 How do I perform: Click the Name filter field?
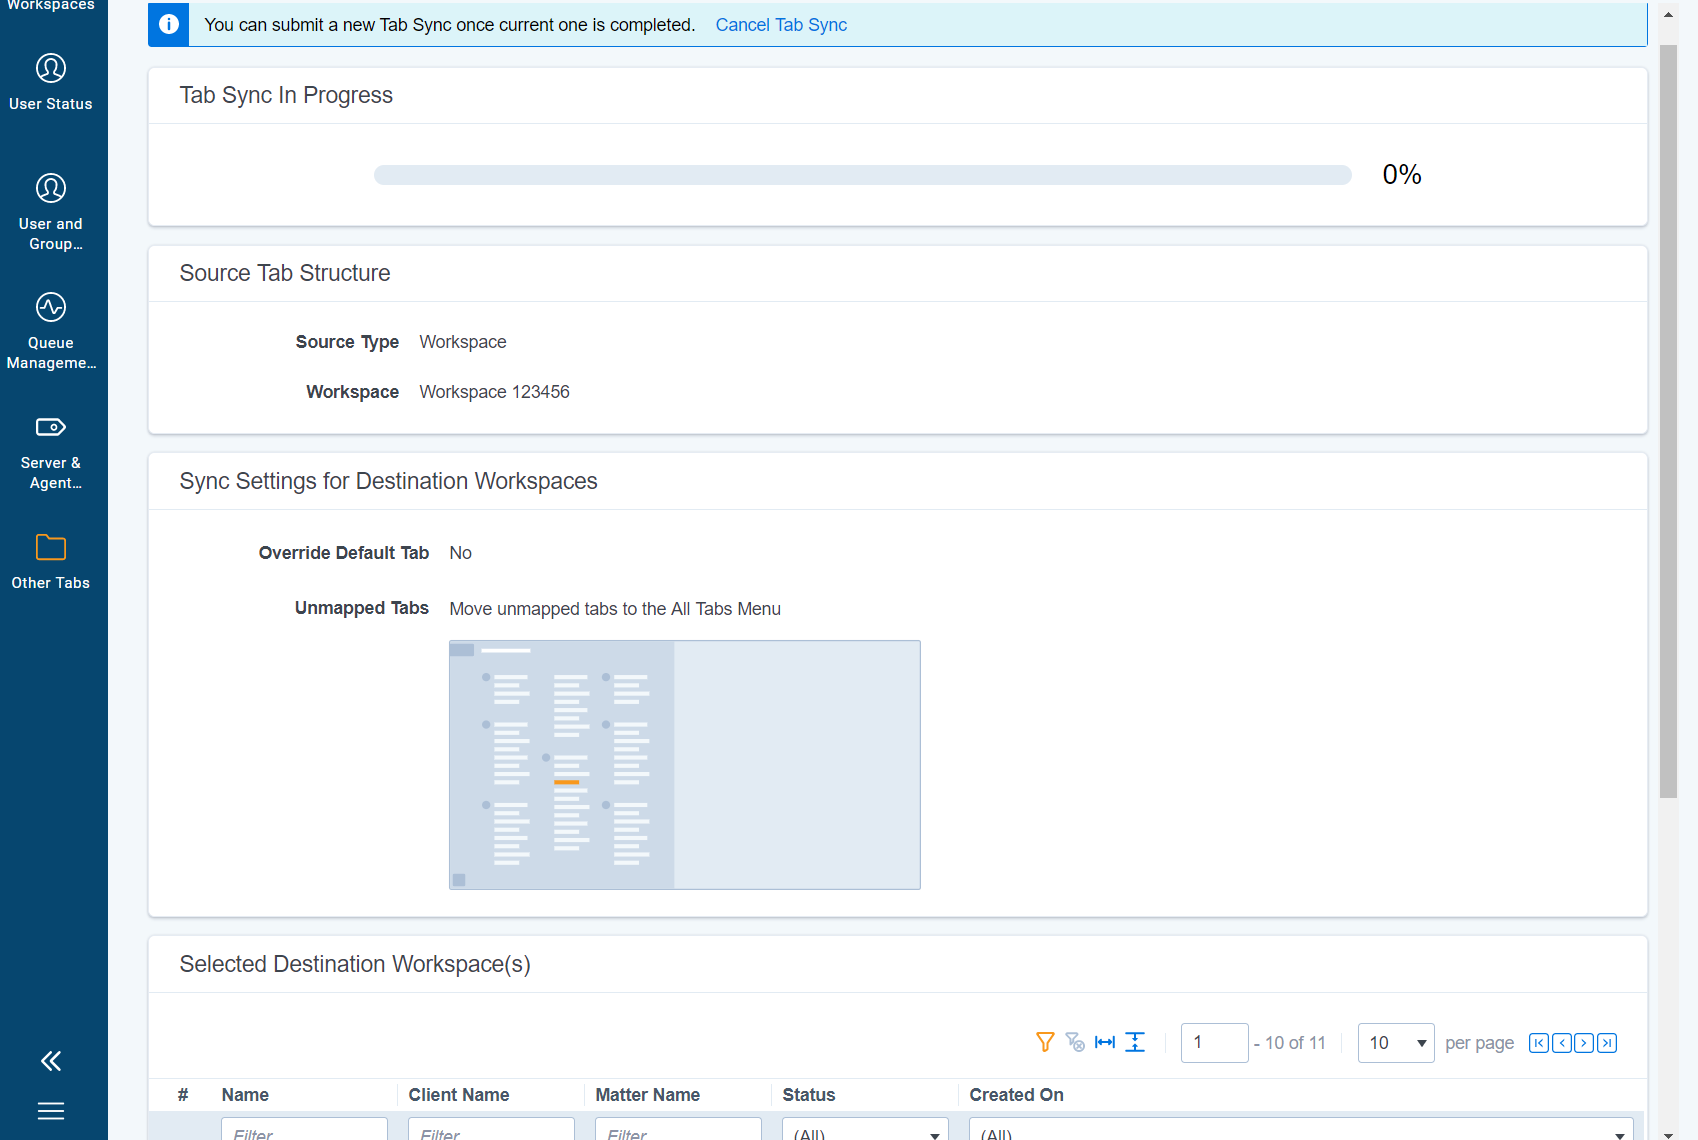coord(304,1130)
